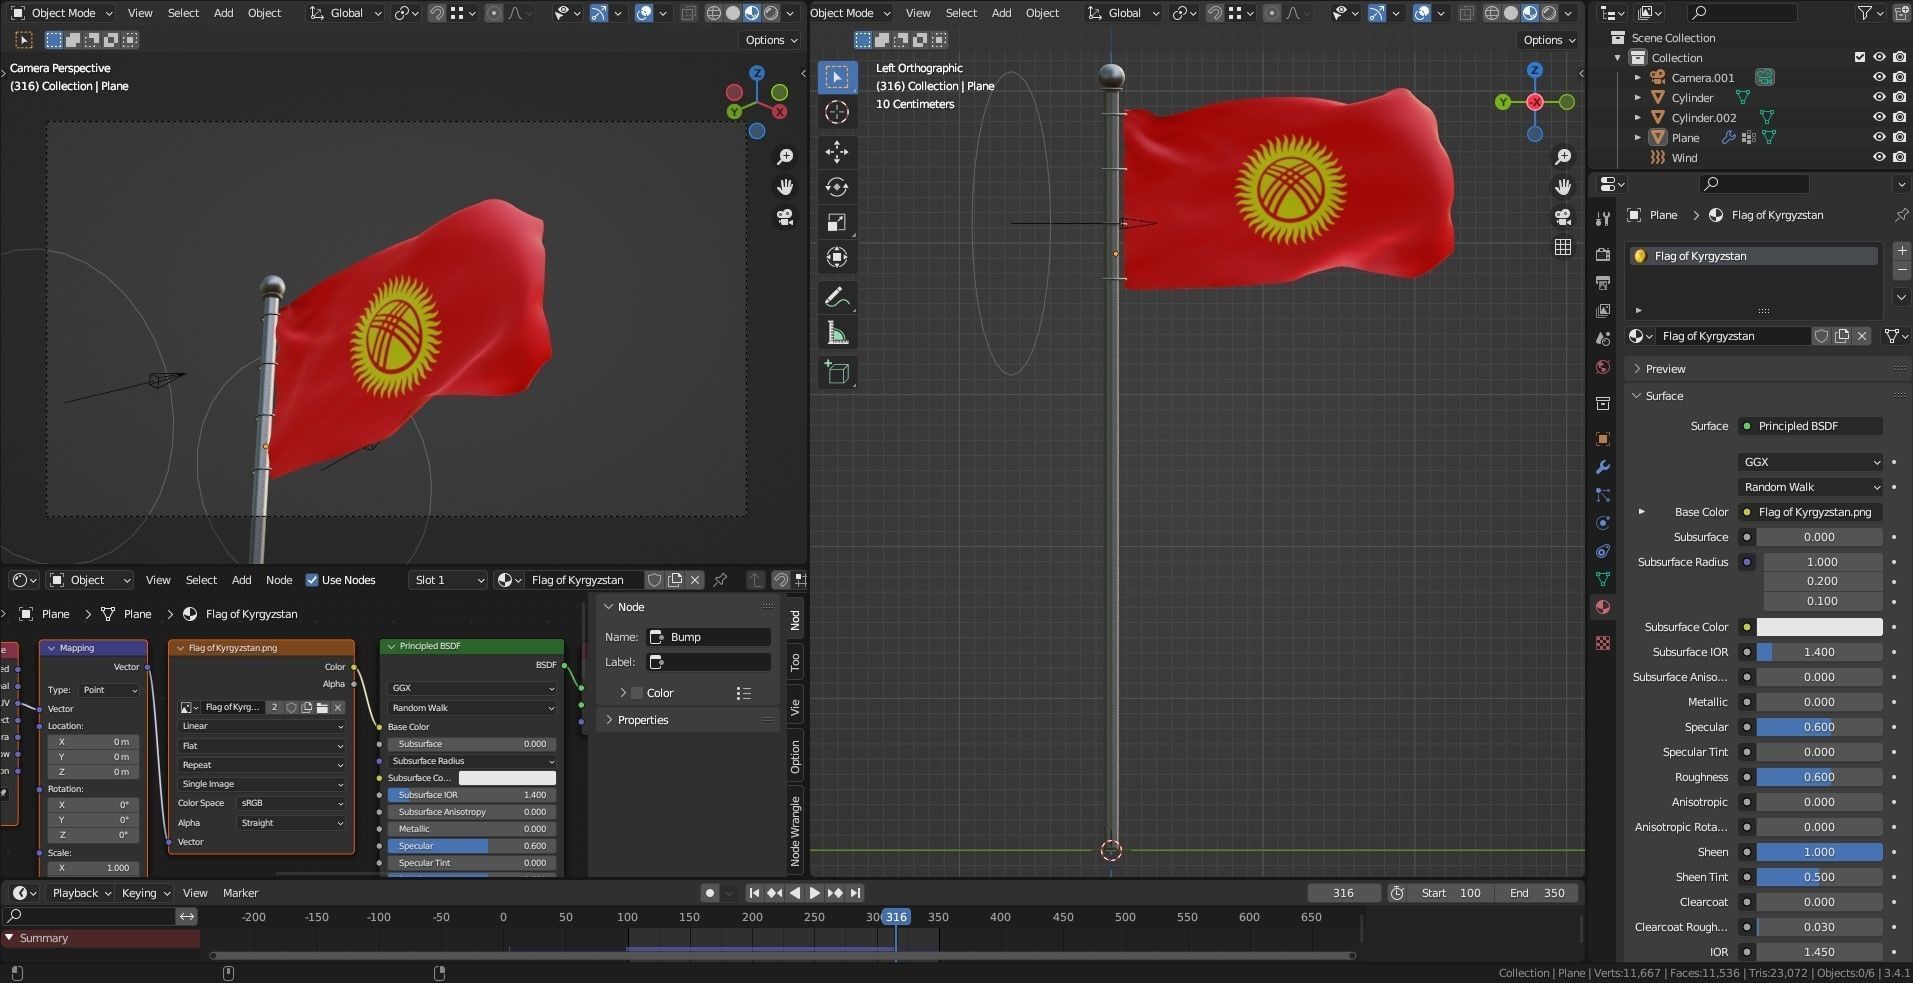Open Render properties tab
The width and height of the screenshot is (1913, 983).
click(x=1603, y=255)
